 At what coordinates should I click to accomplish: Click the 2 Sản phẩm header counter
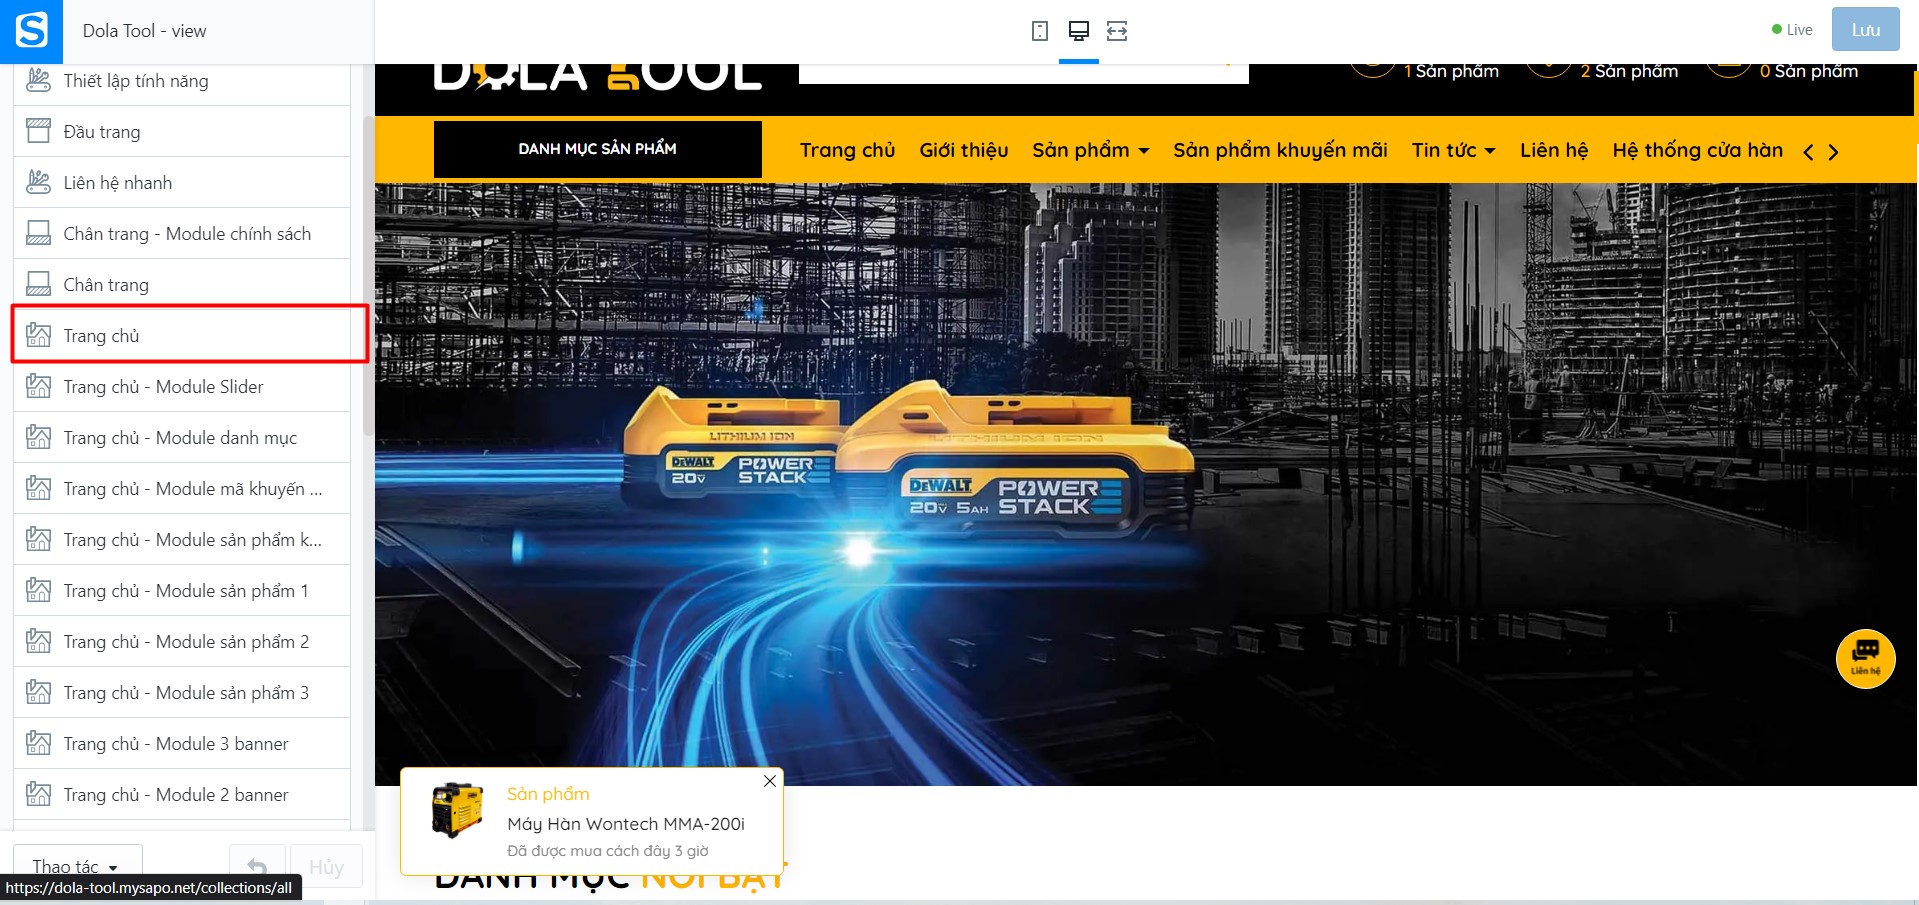(x=1629, y=71)
